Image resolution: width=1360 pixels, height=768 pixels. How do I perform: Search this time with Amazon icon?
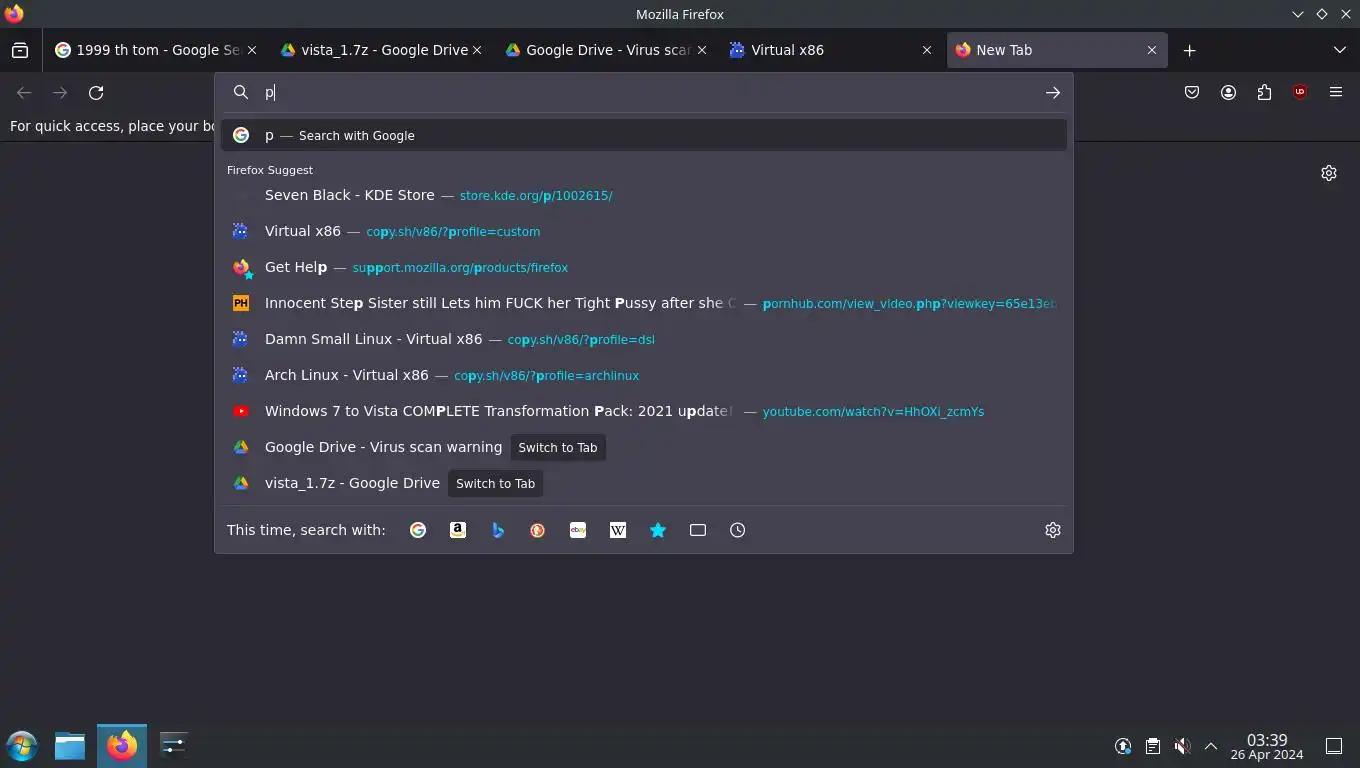point(458,530)
